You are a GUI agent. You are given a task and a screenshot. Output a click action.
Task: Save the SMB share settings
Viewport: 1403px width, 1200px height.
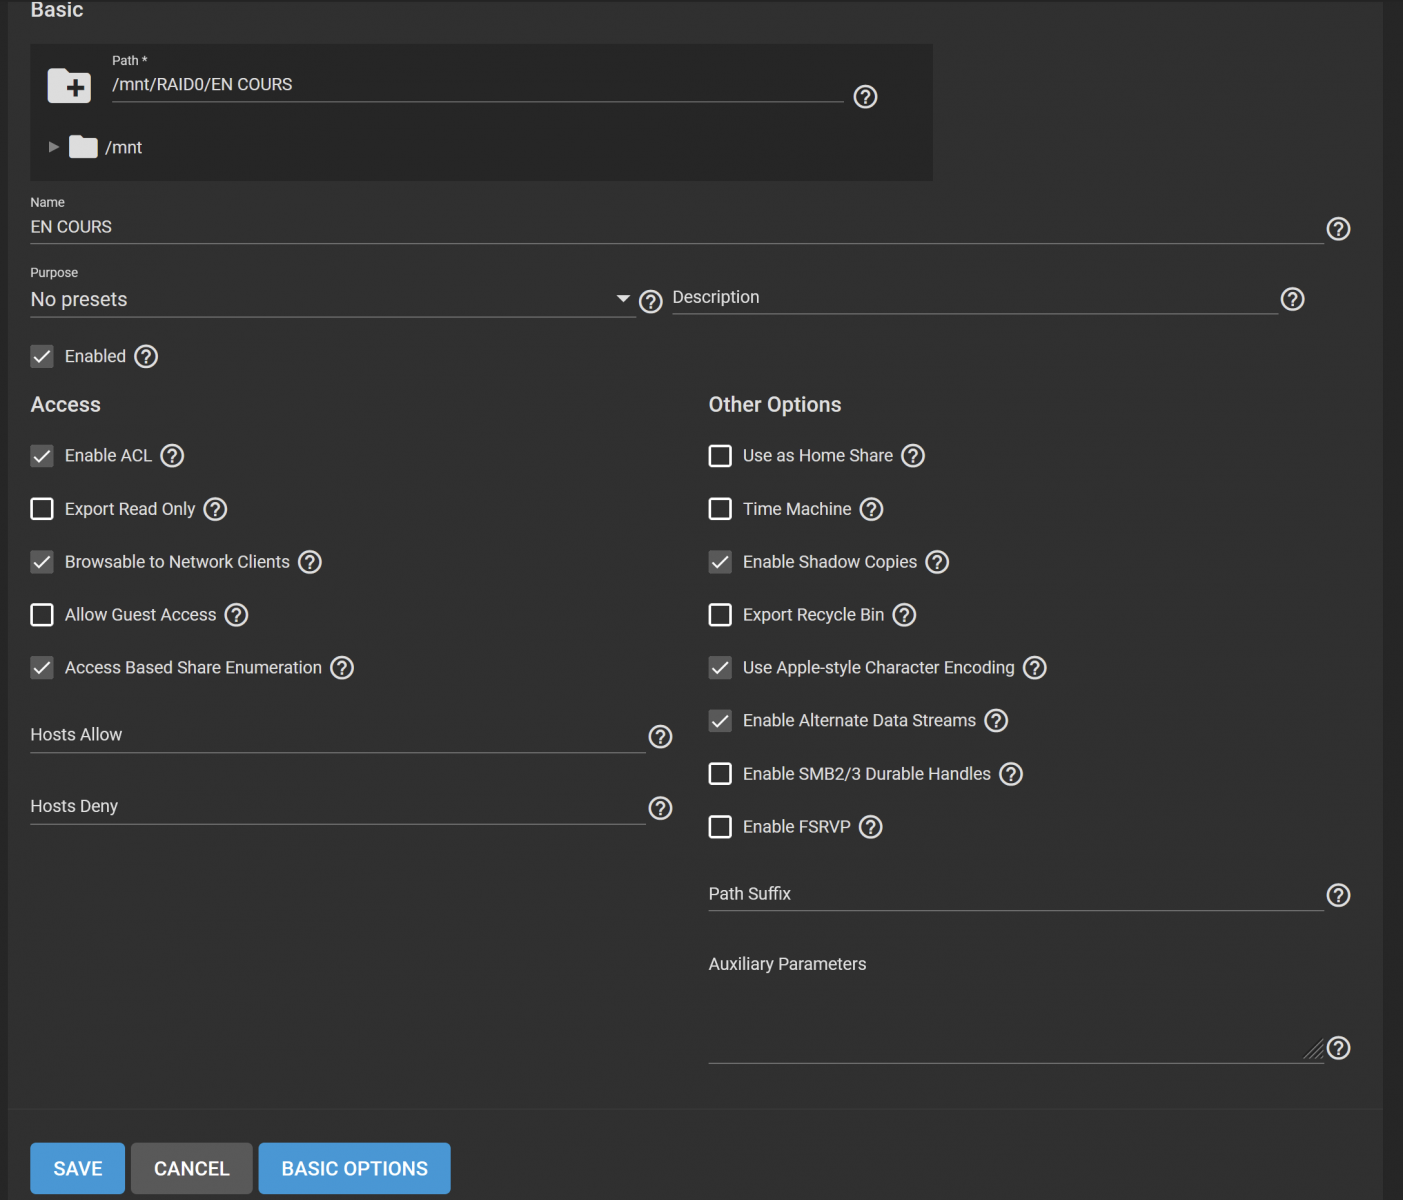(x=78, y=1168)
